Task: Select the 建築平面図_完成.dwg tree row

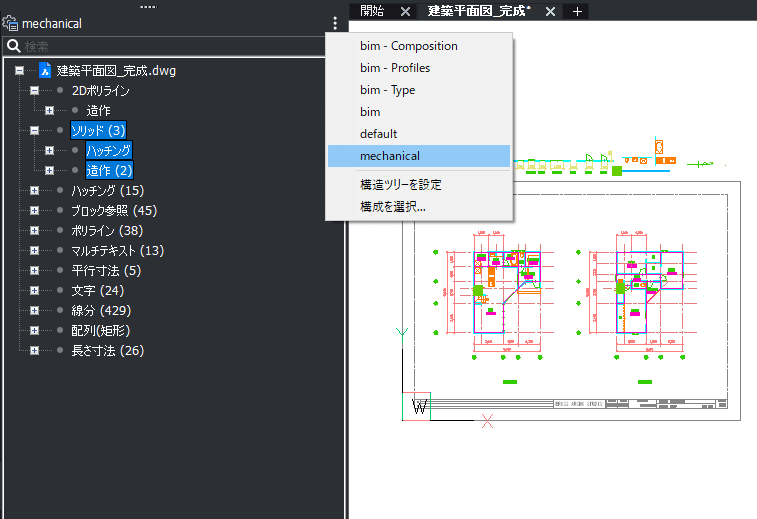Action: click(116, 70)
